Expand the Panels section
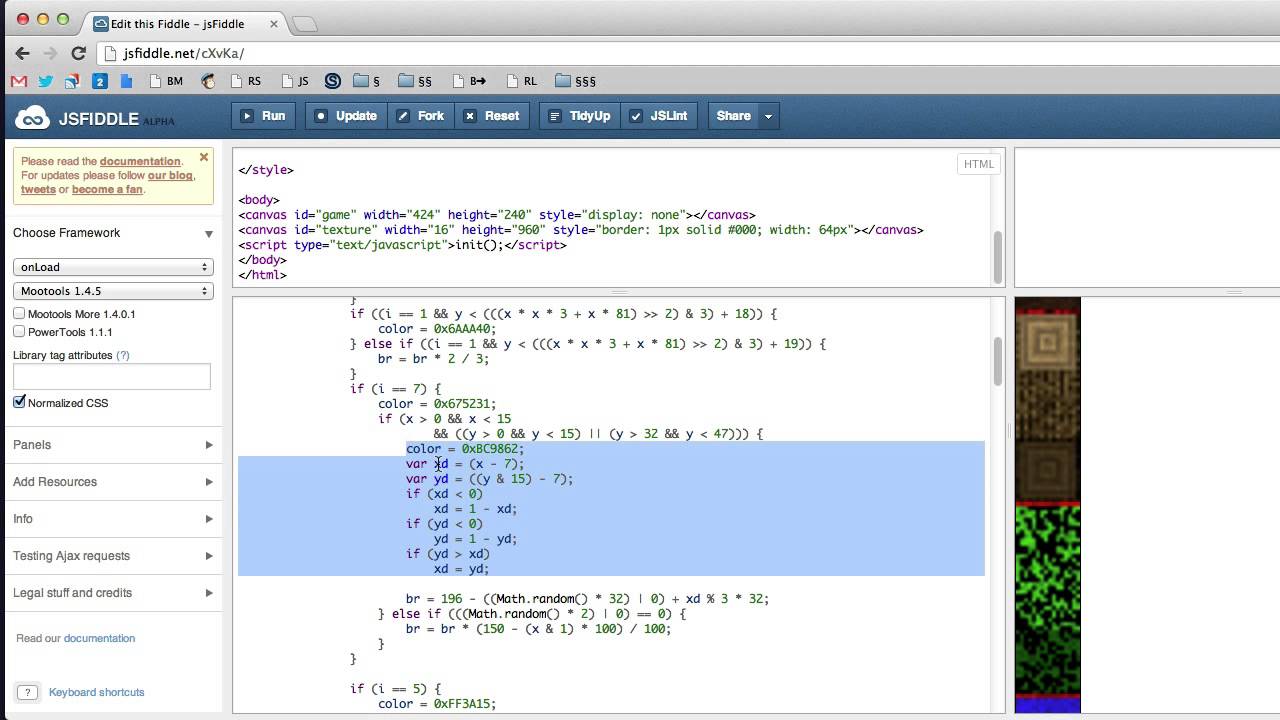The image size is (1280, 720). (x=112, y=445)
